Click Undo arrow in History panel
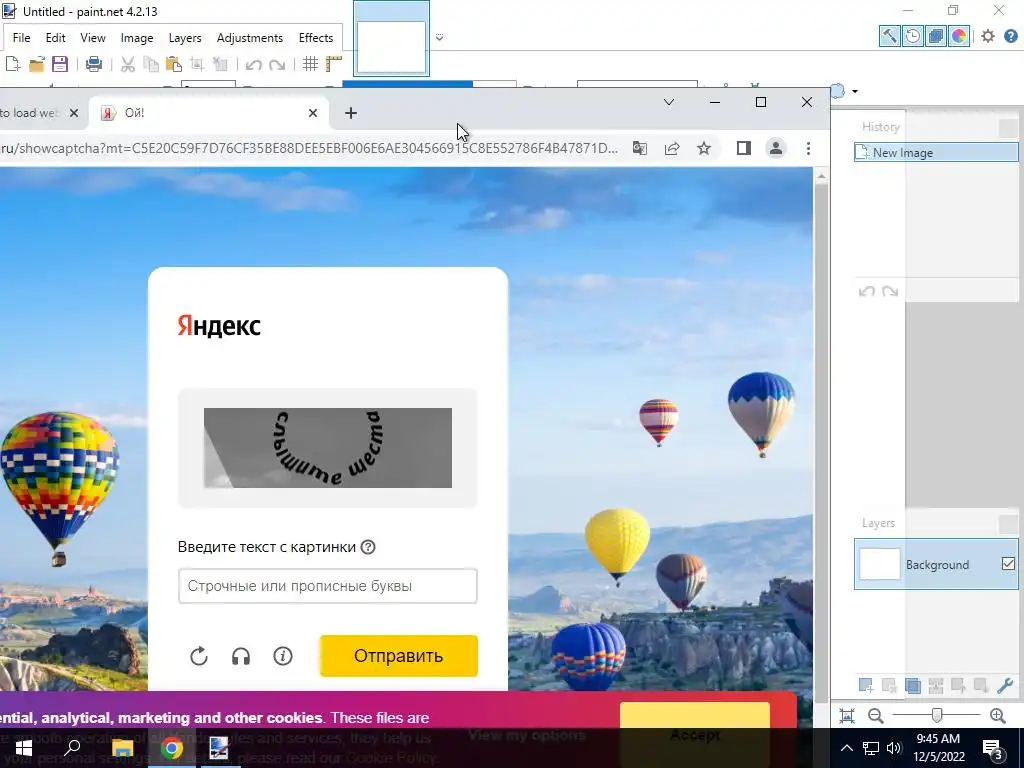Image resolution: width=1024 pixels, height=768 pixels. click(867, 291)
